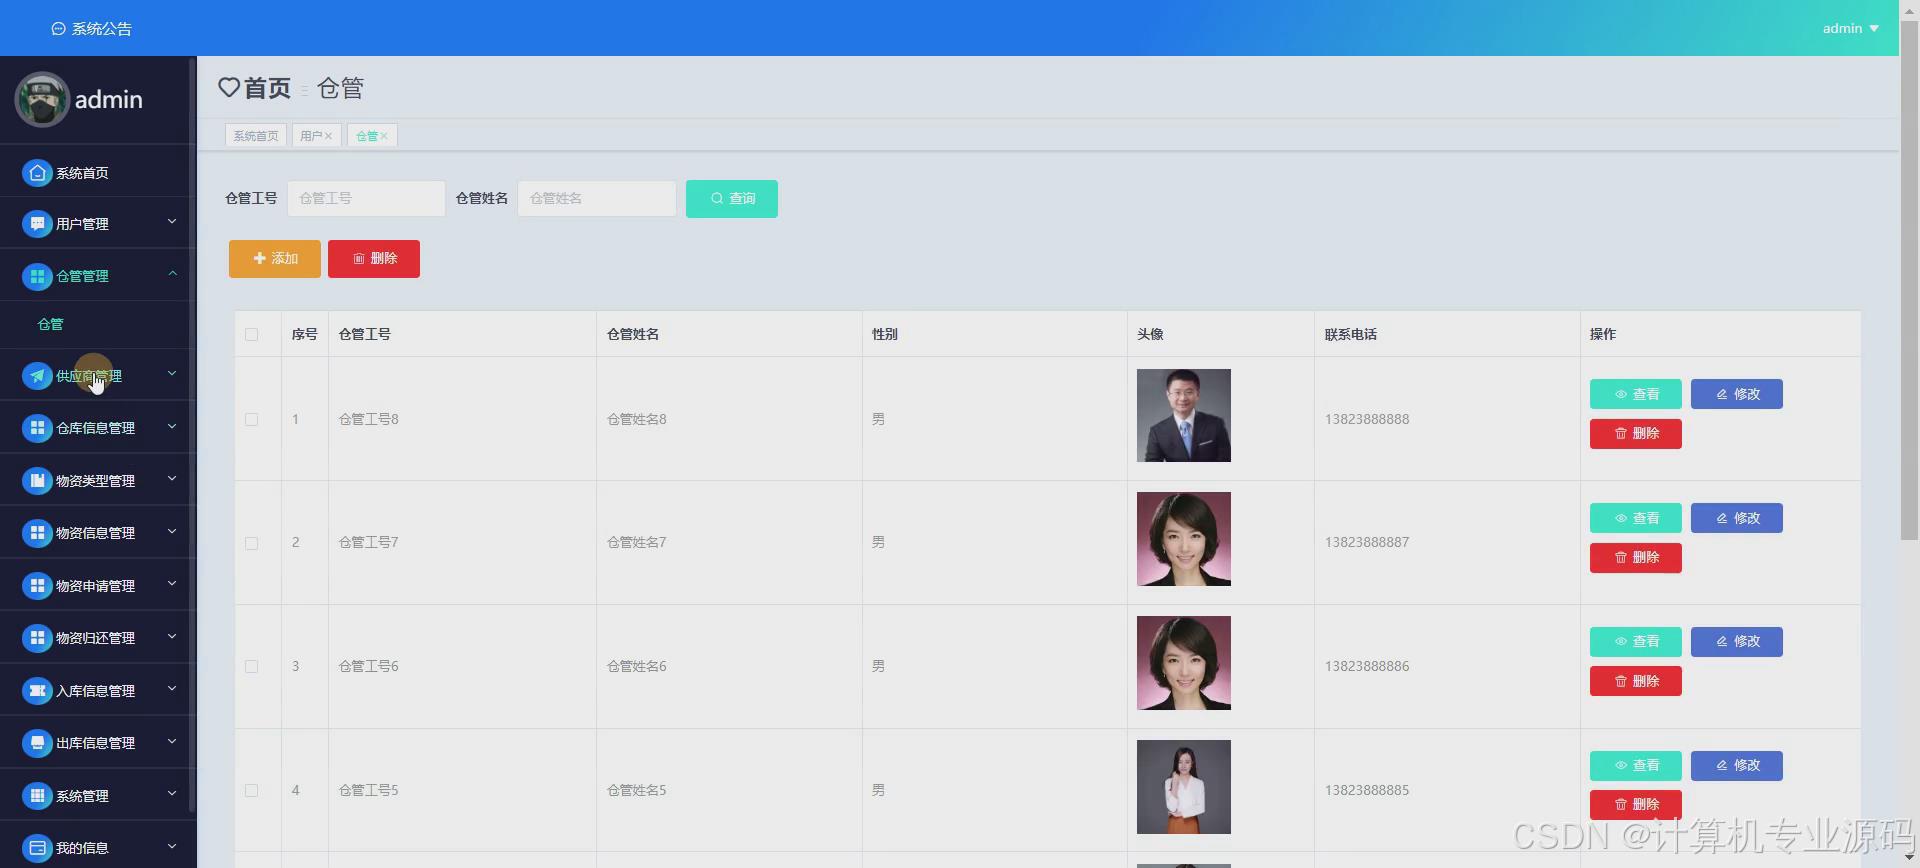Screen dimensions: 1920x868
Task: Click 删除 for row 仓管工号8
Action: [x=1636, y=434]
